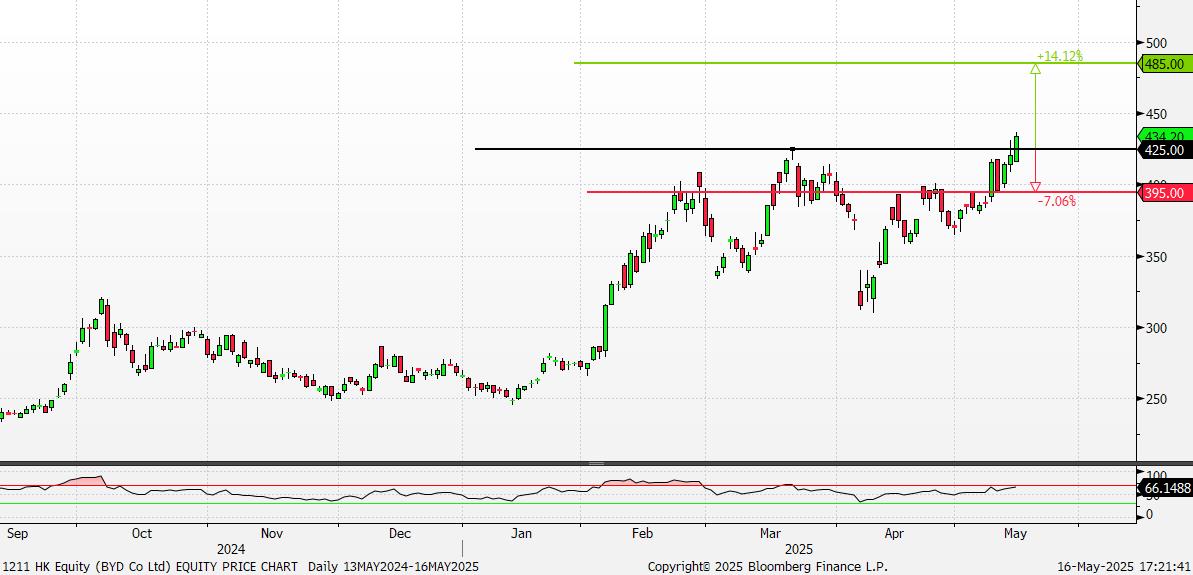Screen dimensions: 1193x575
Task: Click the Nov month label
Action: coord(272,533)
